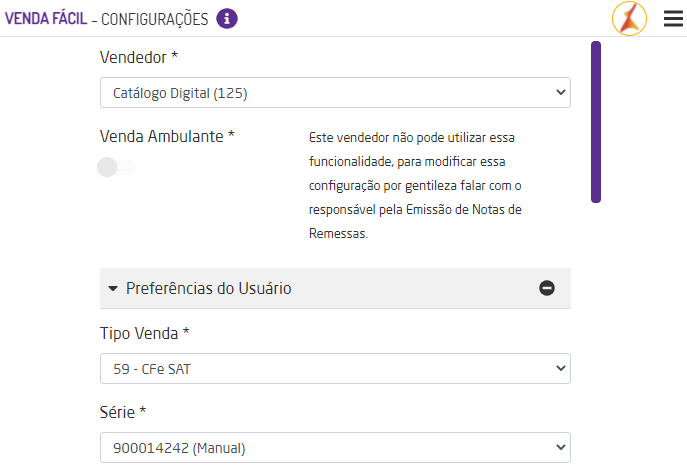The image size is (687, 476).
Task: Click the Preferências do Usuário section title
Action: [x=208, y=288]
